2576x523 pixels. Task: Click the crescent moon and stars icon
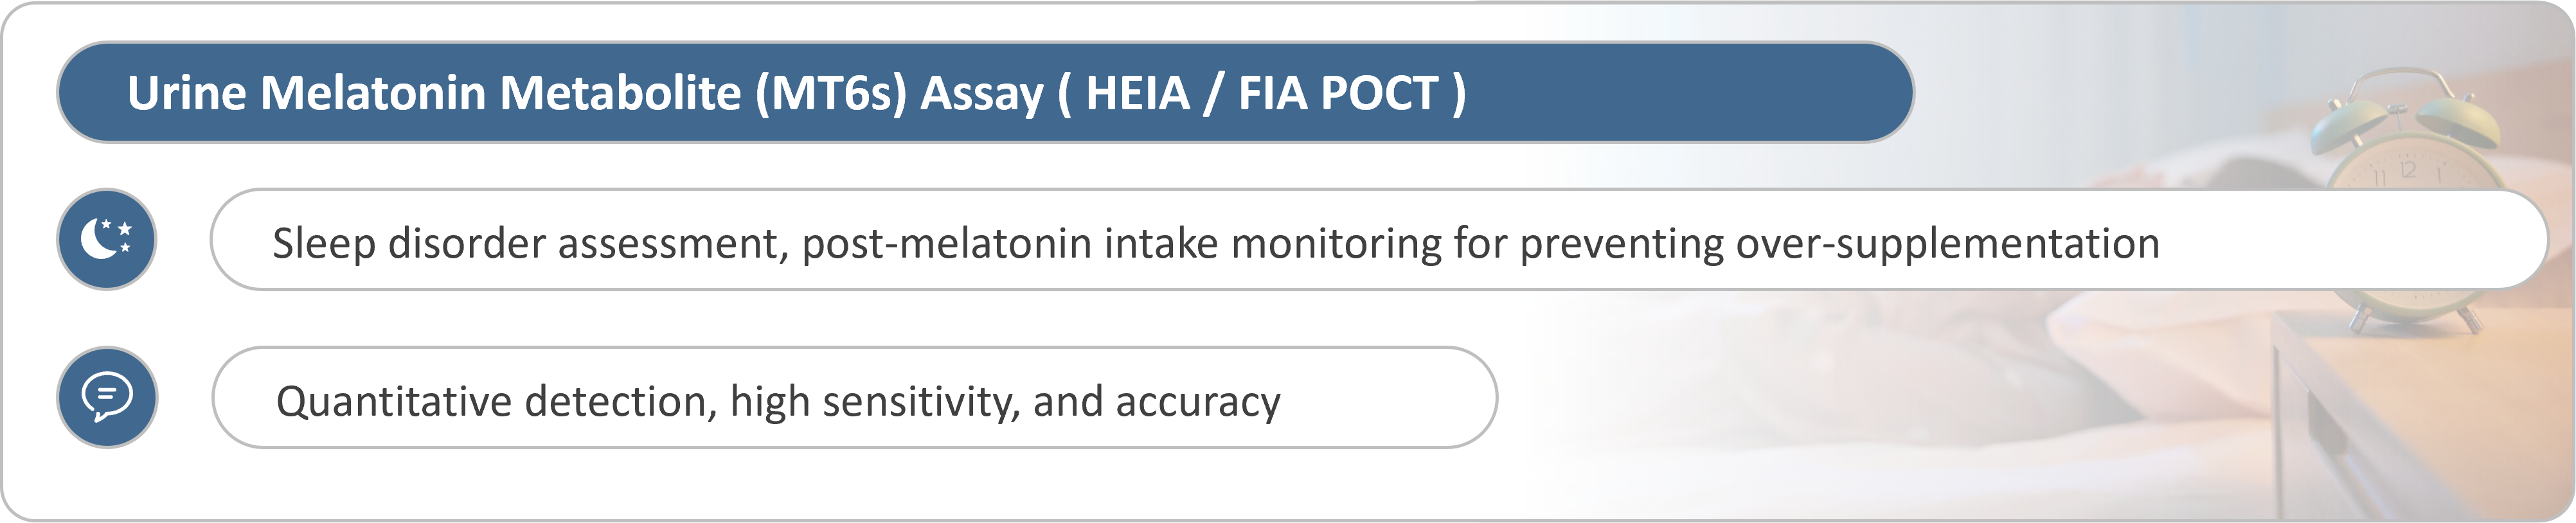coord(106,239)
